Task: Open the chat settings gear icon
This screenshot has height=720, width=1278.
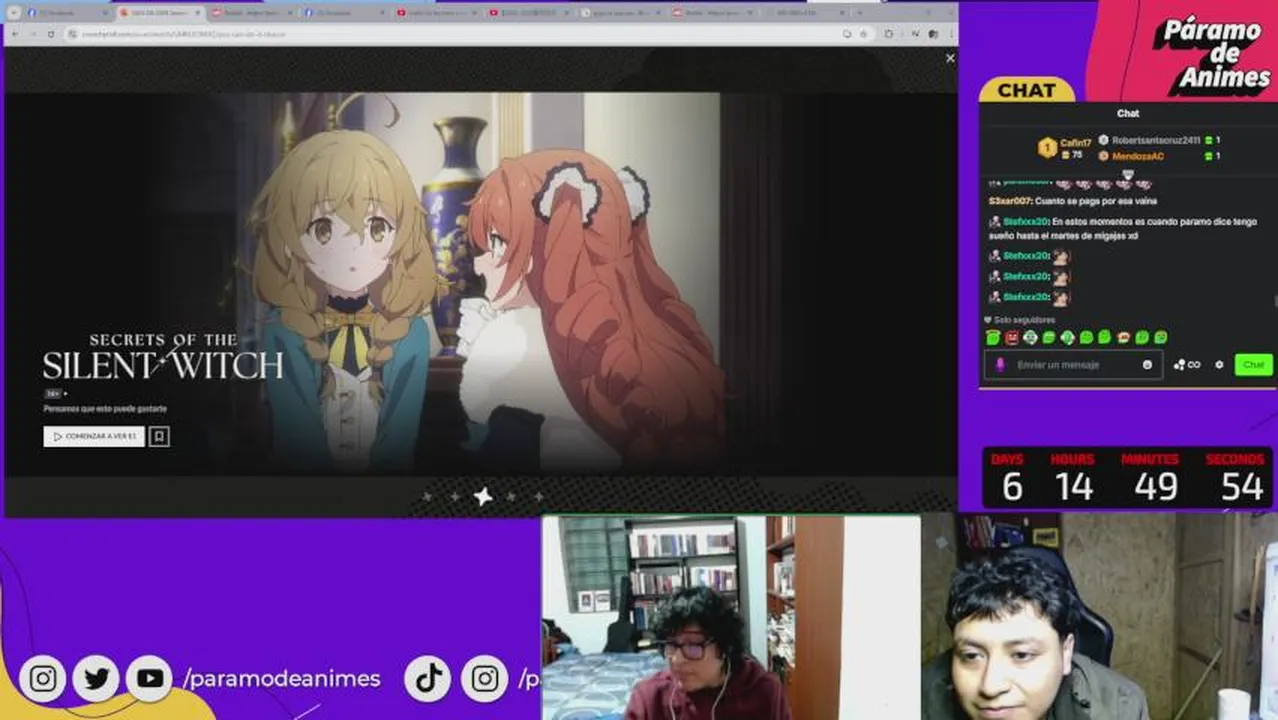Action: (x=1219, y=365)
